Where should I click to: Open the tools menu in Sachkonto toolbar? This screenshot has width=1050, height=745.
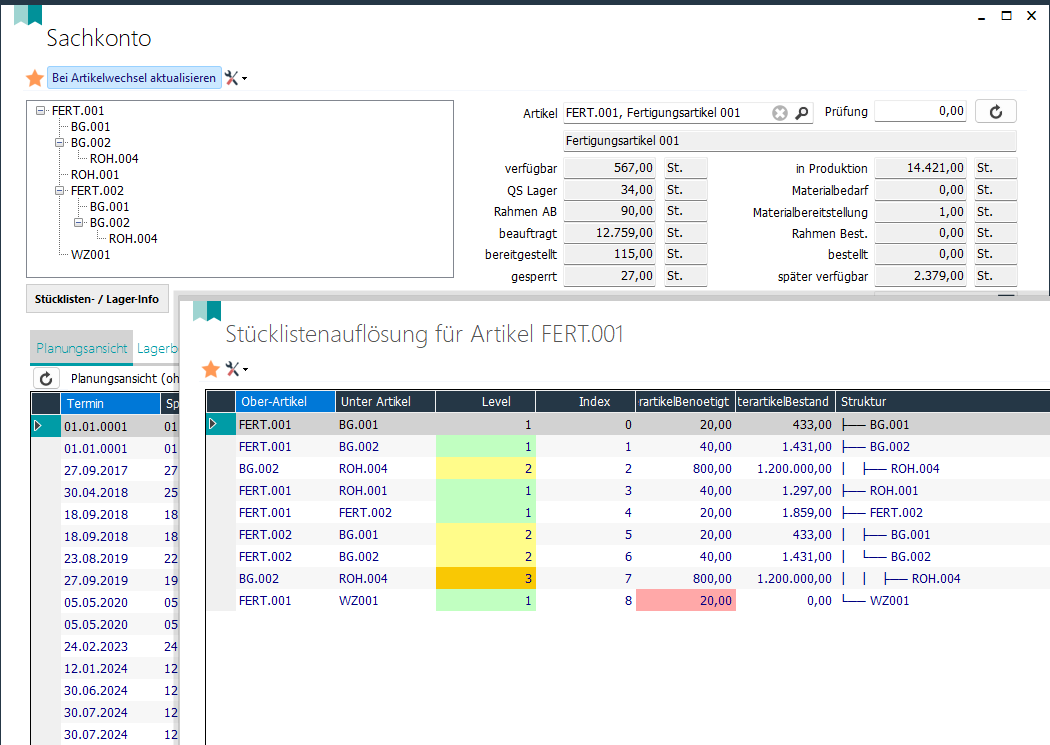[x=234, y=78]
